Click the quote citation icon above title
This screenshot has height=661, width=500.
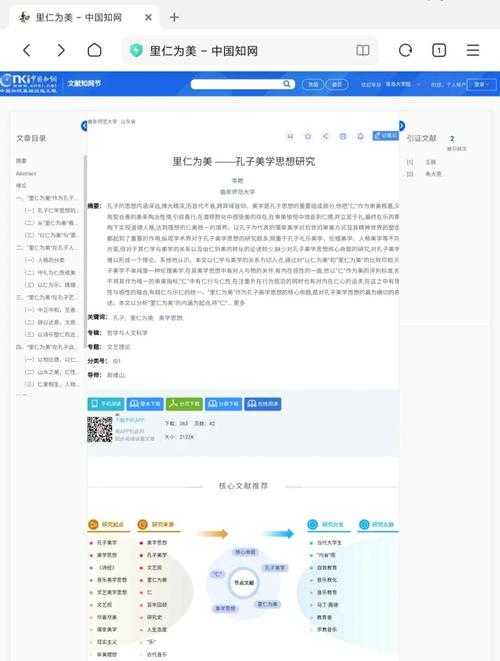click(x=290, y=136)
